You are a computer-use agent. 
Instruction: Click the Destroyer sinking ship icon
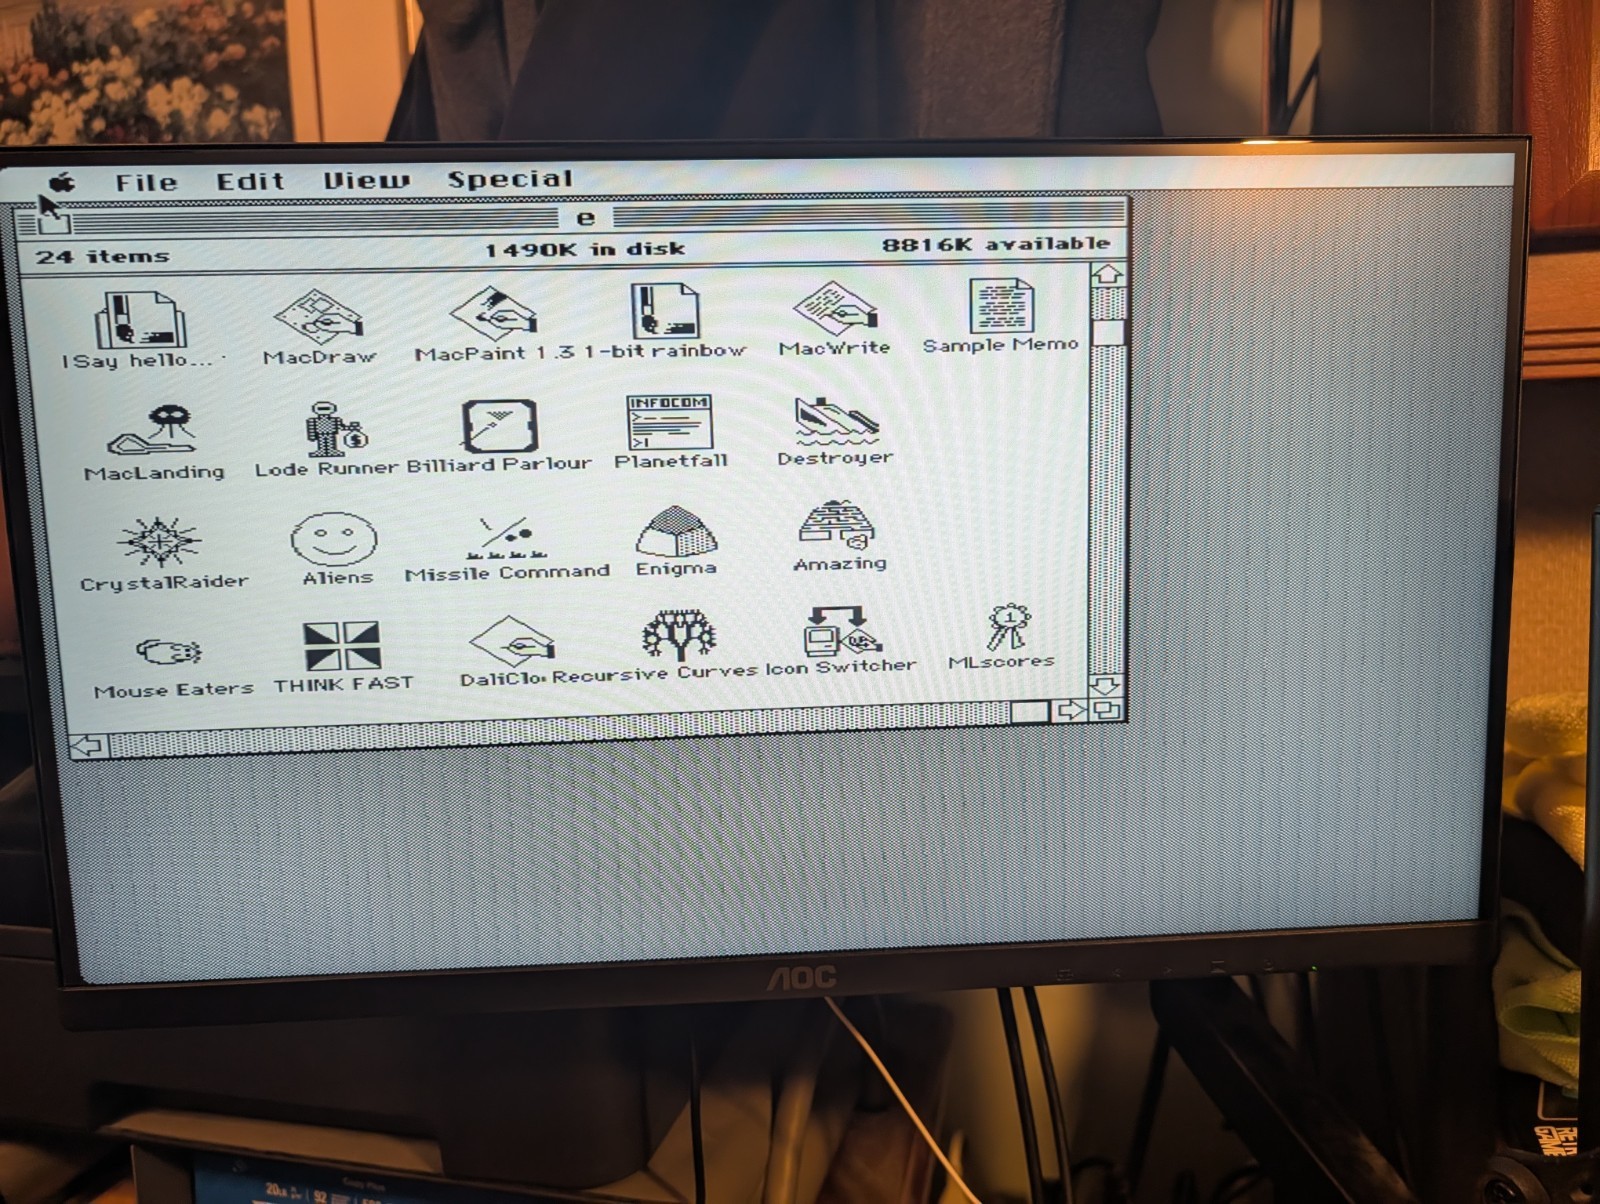point(836,420)
